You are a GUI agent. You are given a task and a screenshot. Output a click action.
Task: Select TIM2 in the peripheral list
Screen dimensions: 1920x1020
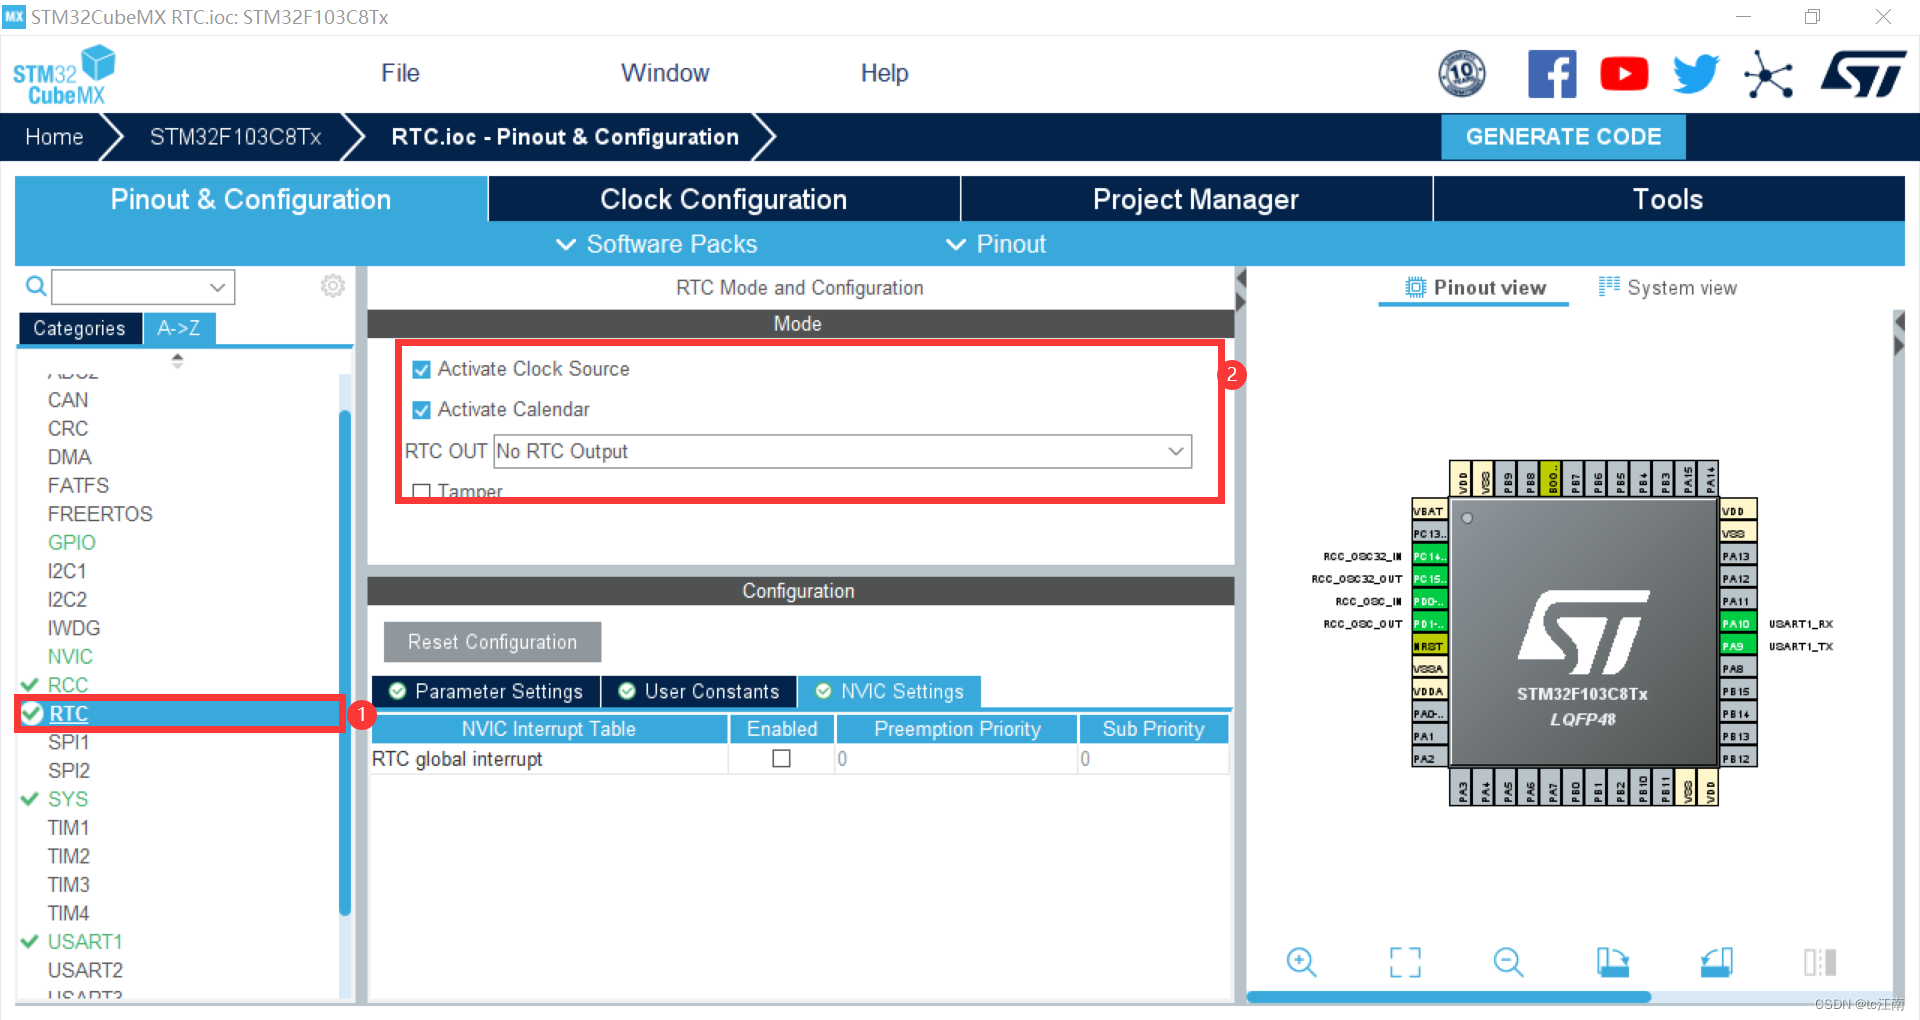click(x=68, y=856)
